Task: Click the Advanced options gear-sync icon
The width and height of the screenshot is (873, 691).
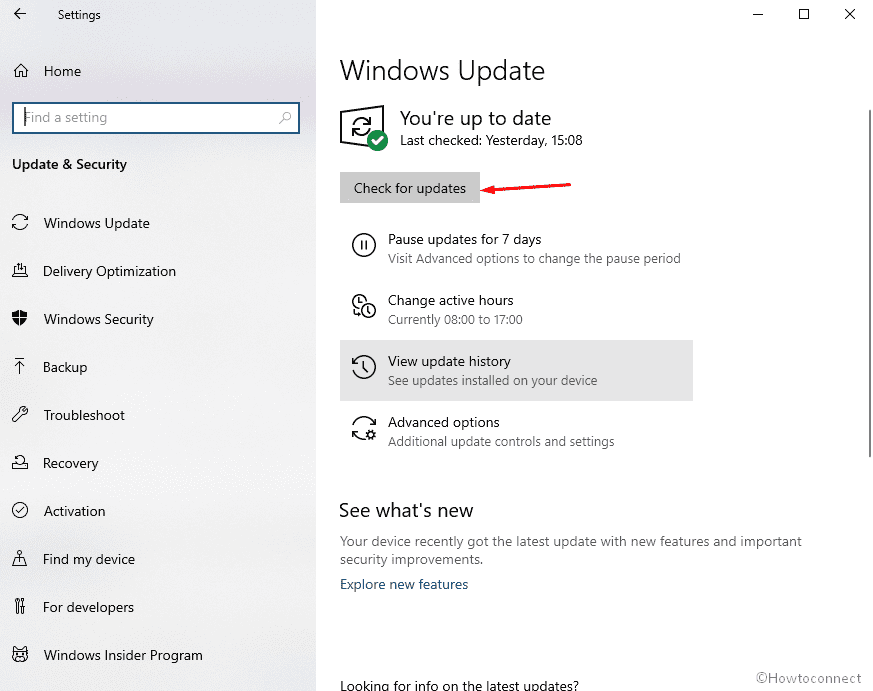Action: 364,428
